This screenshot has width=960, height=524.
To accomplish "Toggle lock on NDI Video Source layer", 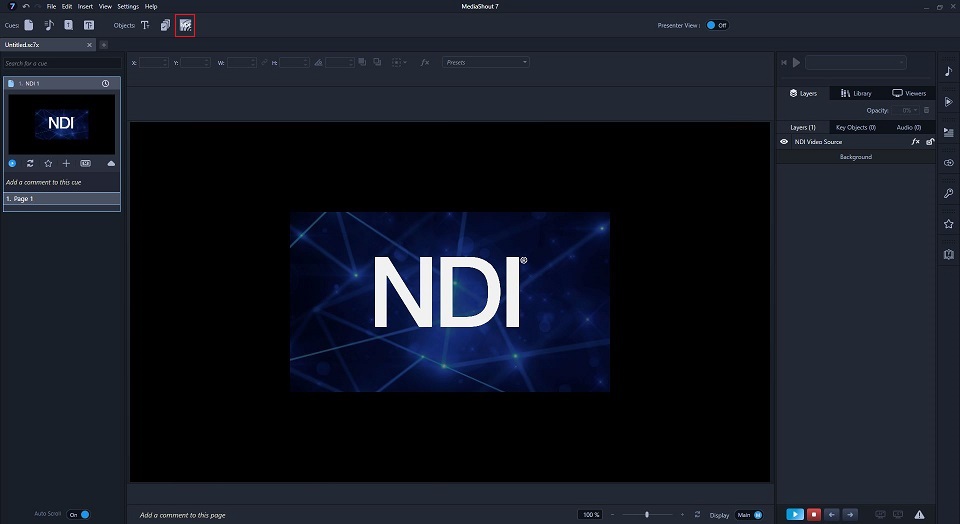I will tap(929, 141).
